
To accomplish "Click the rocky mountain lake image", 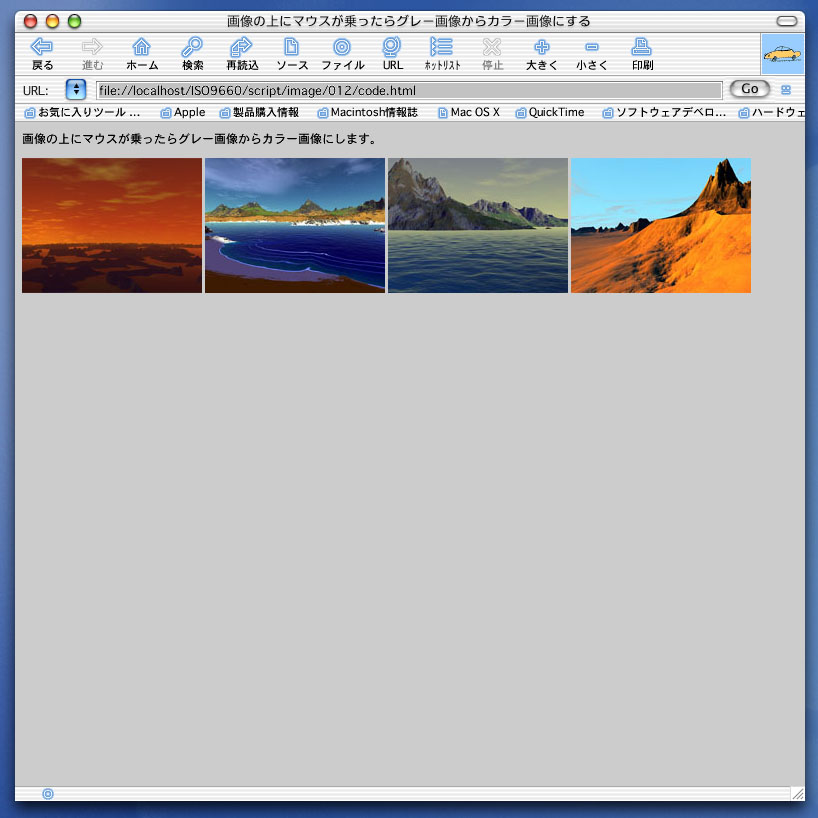I will coord(478,225).
